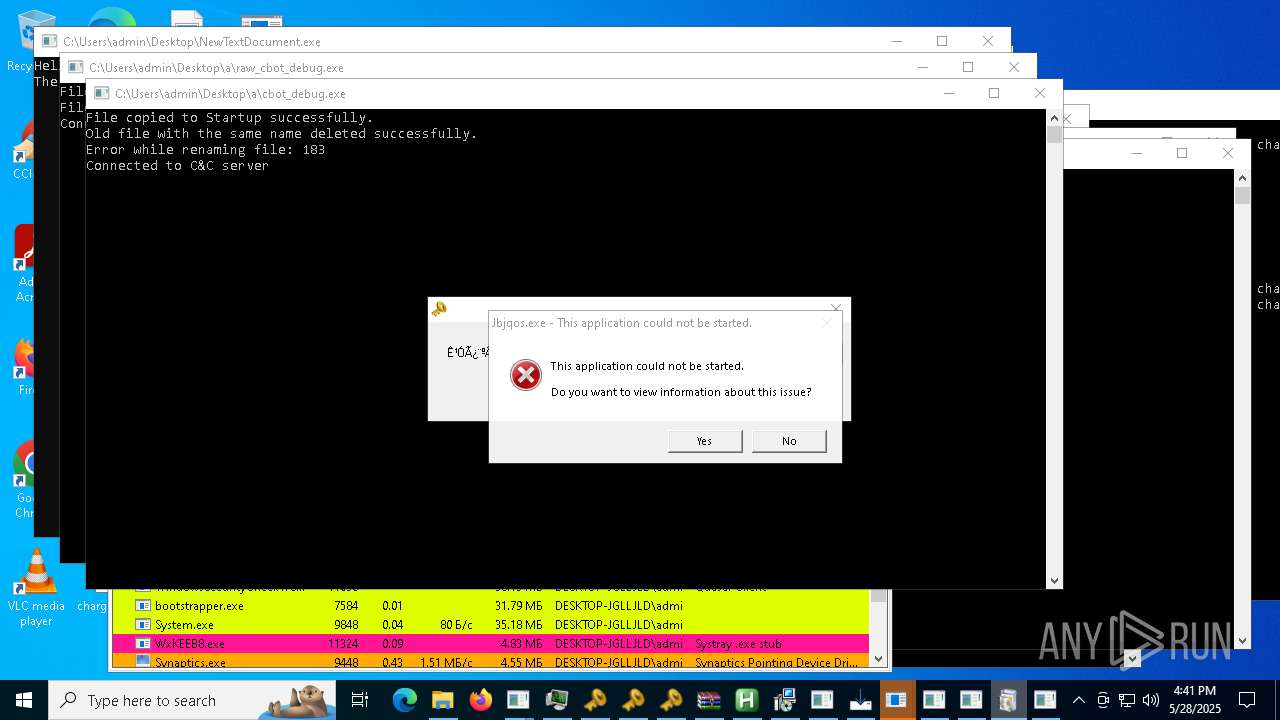Maximize the right-side background console window
The width and height of the screenshot is (1280, 720).
pos(1182,153)
